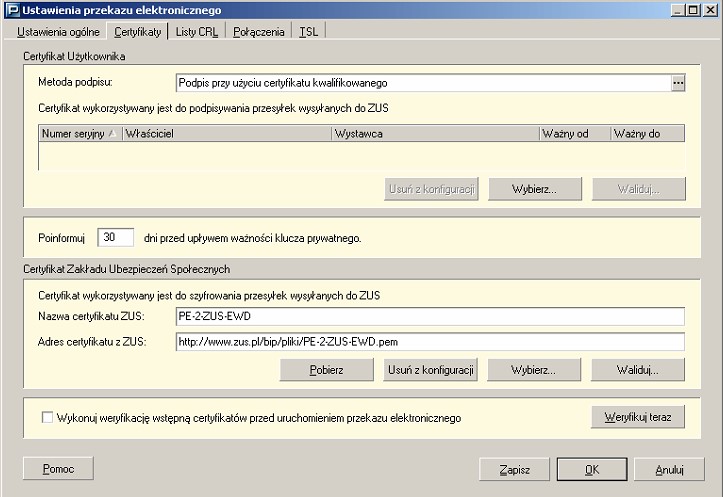The height and width of the screenshot is (497, 723).
Task: Open Metoda podpisu selection ellipsis button
Action: 678,83
